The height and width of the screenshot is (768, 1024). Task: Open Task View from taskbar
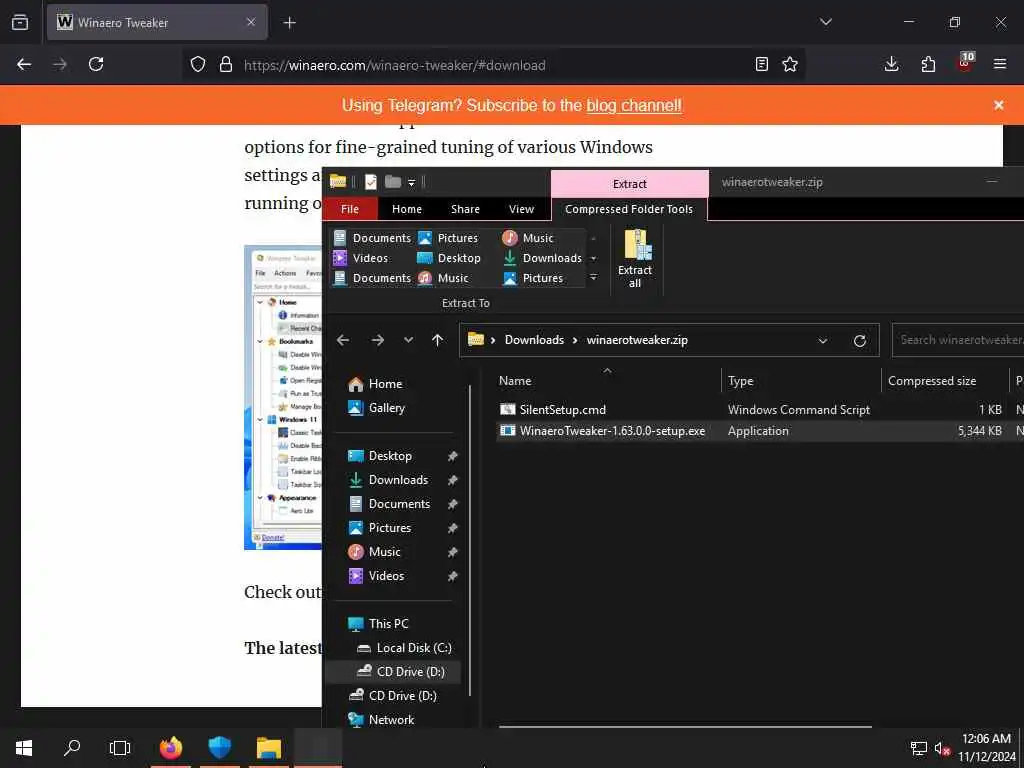pos(120,747)
